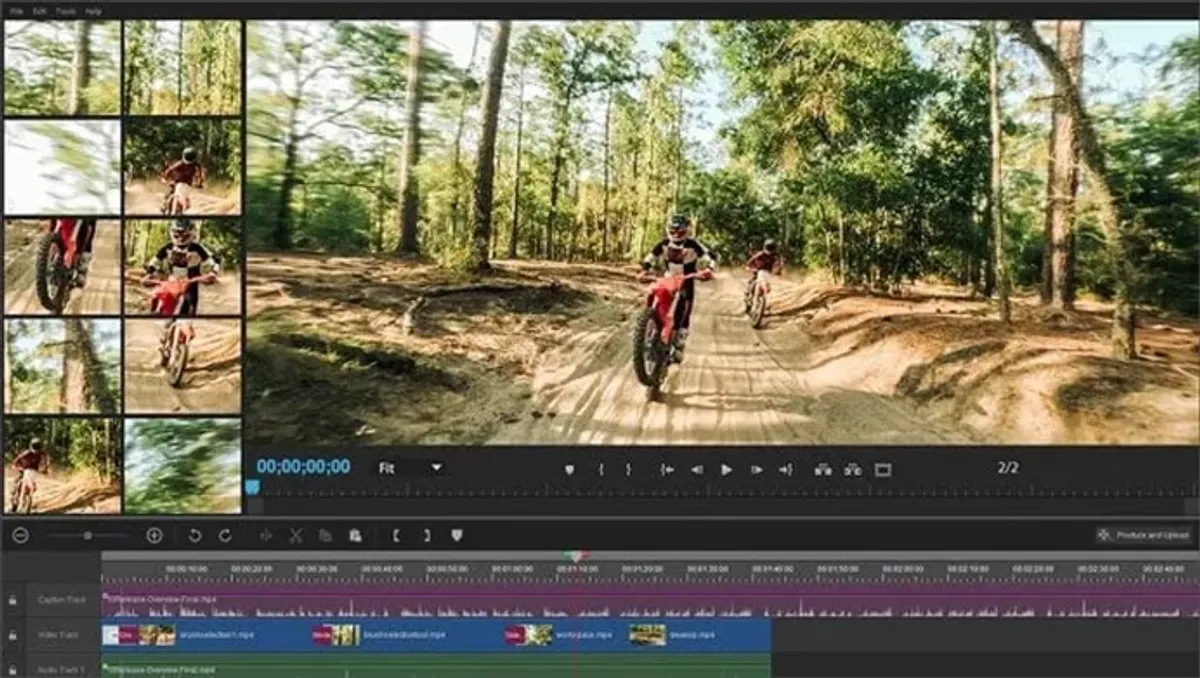Click the 00;00;00;00 timecode field
Viewport: 1200px width, 678px height.
point(303,466)
